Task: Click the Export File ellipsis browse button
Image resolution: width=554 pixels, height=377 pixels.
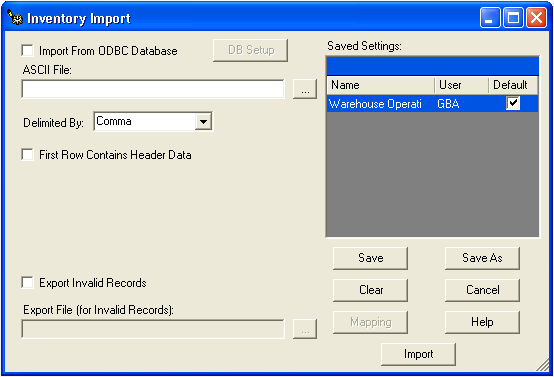Action: coord(305,329)
